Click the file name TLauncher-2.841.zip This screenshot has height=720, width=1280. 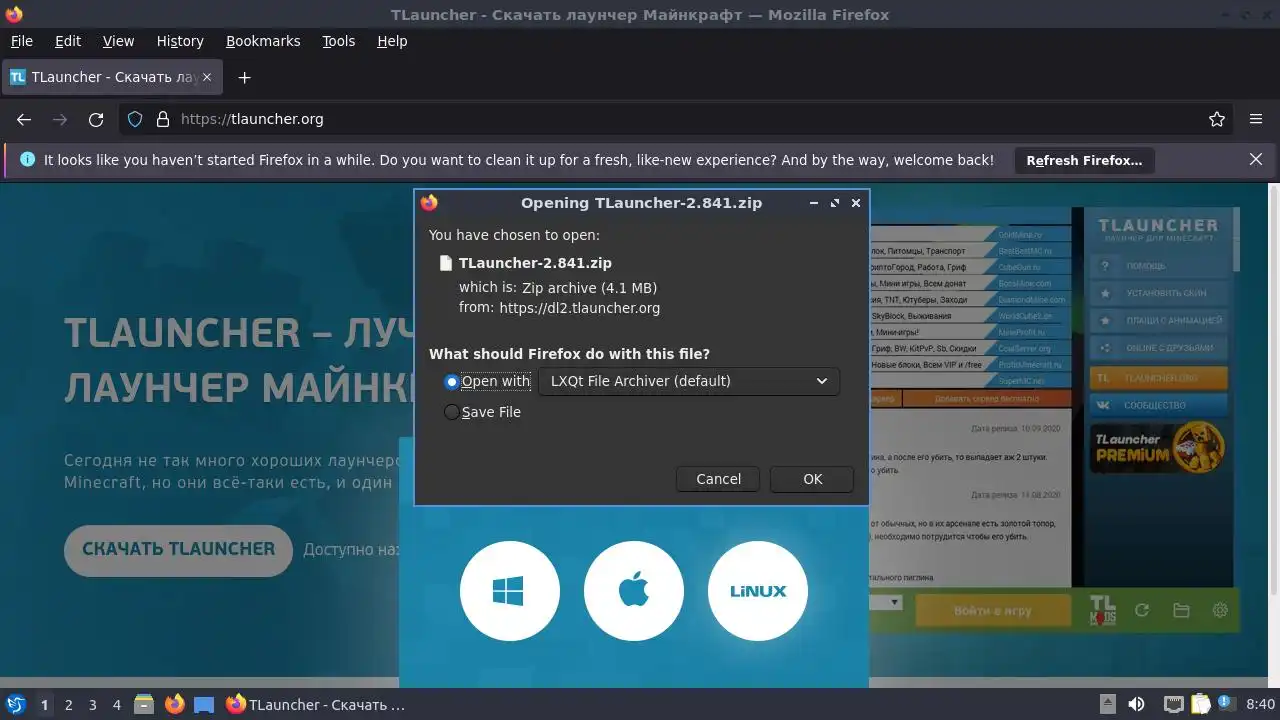click(535, 263)
